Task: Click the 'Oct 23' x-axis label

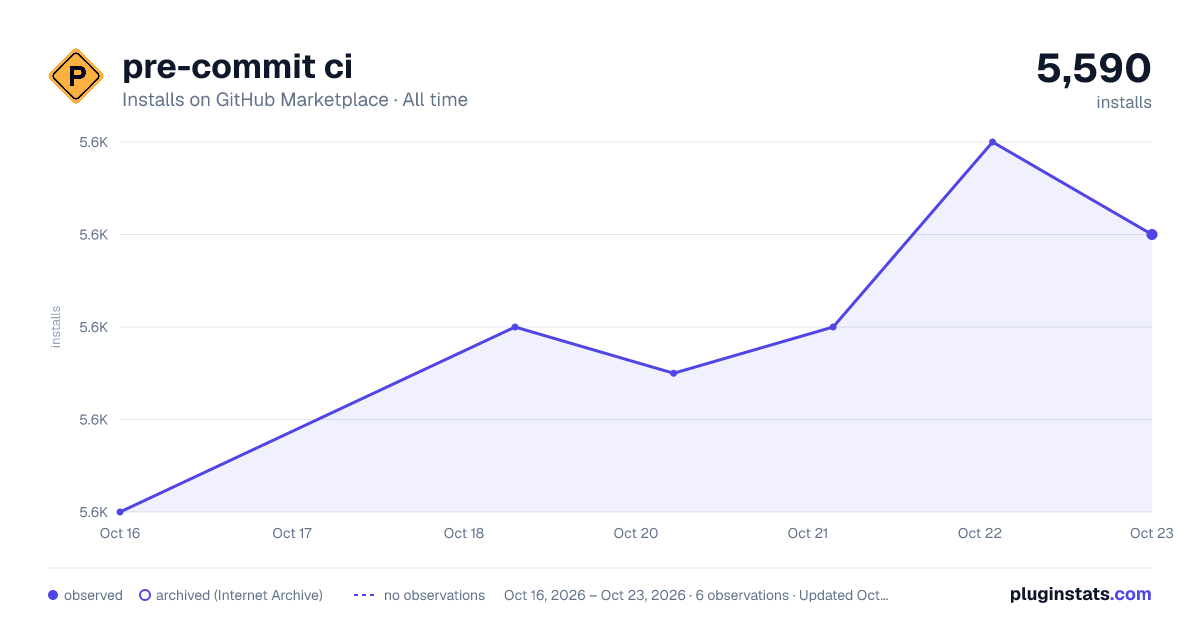Action: tap(1152, 534)
